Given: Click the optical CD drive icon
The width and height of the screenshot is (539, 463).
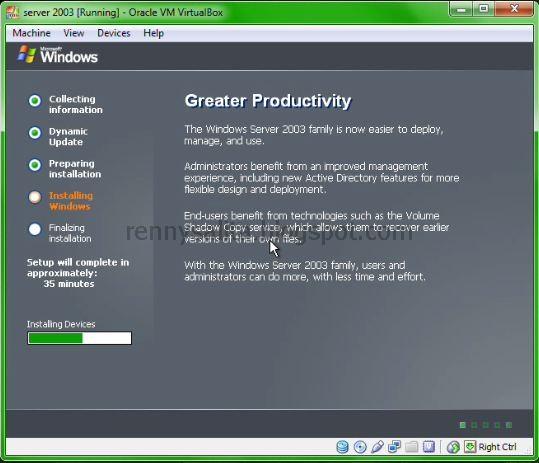Looking at the screenshot, I should pyautogui.click(x=360, y=447).
